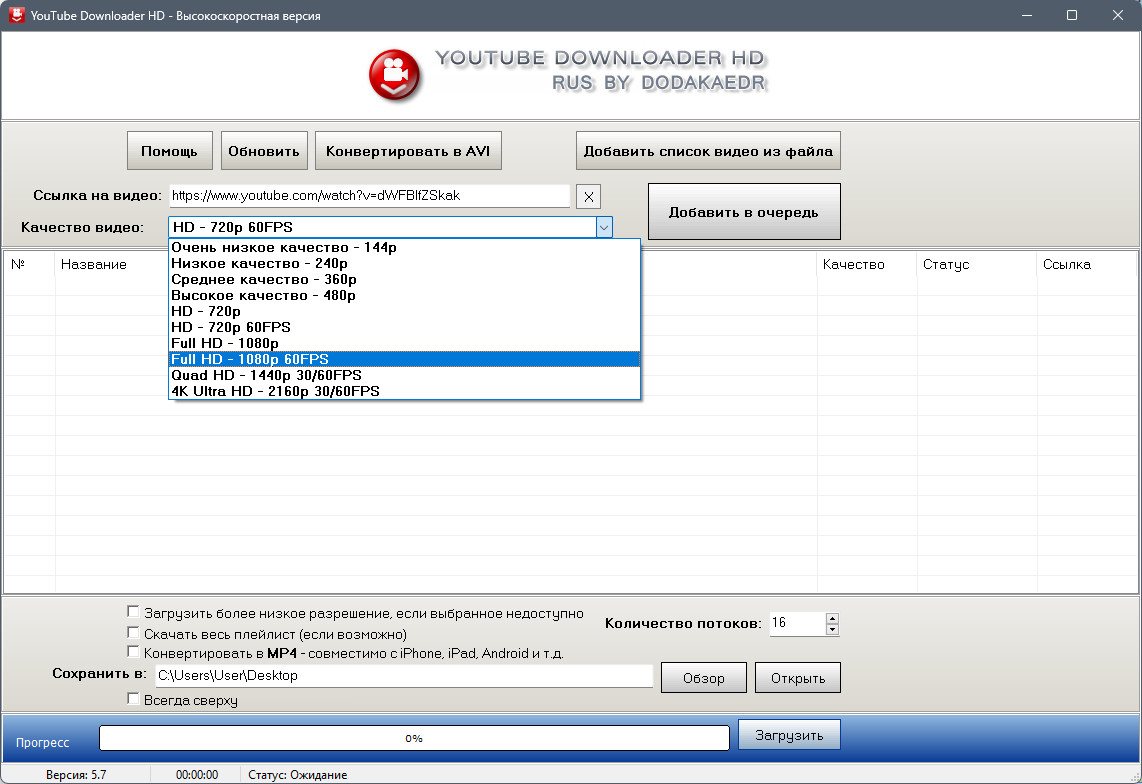Open the Помощь help button

coord(170,151)
